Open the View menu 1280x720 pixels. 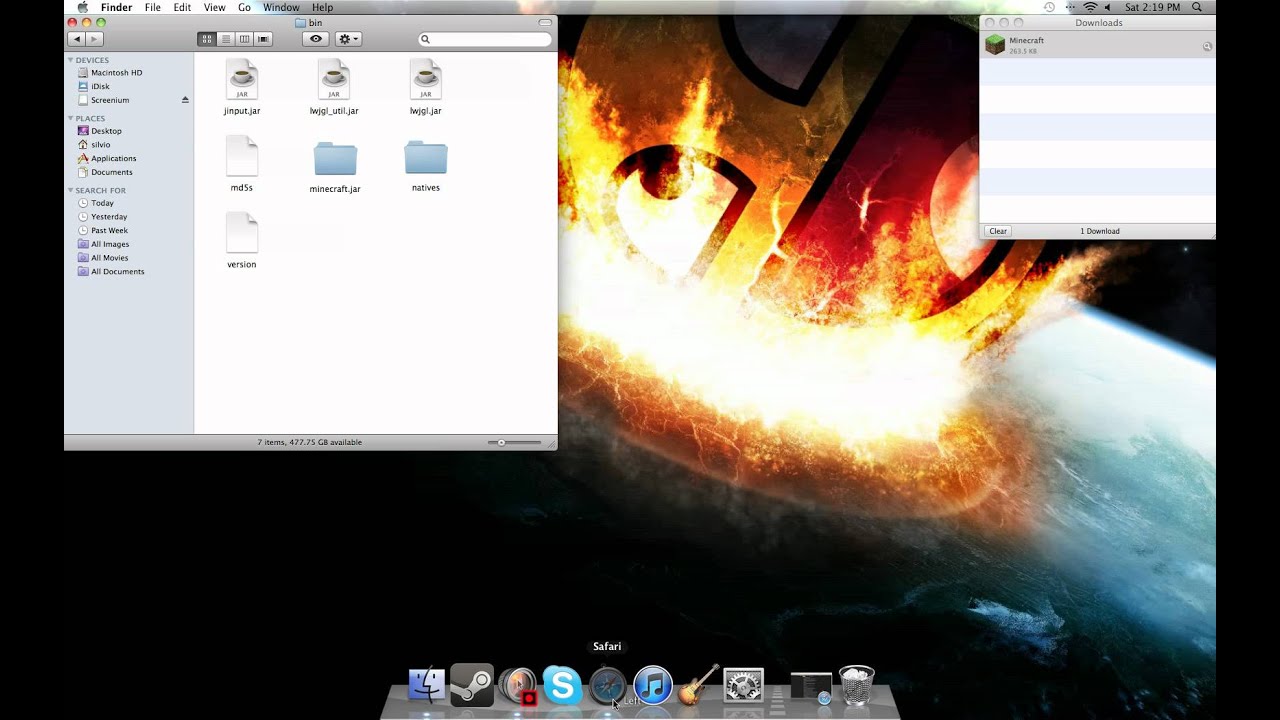[x=214, y=7]
